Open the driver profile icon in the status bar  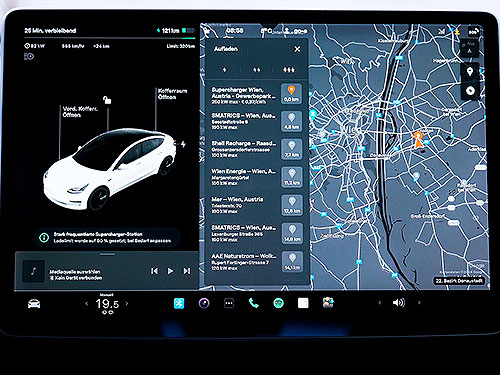[x=287, y=31]
